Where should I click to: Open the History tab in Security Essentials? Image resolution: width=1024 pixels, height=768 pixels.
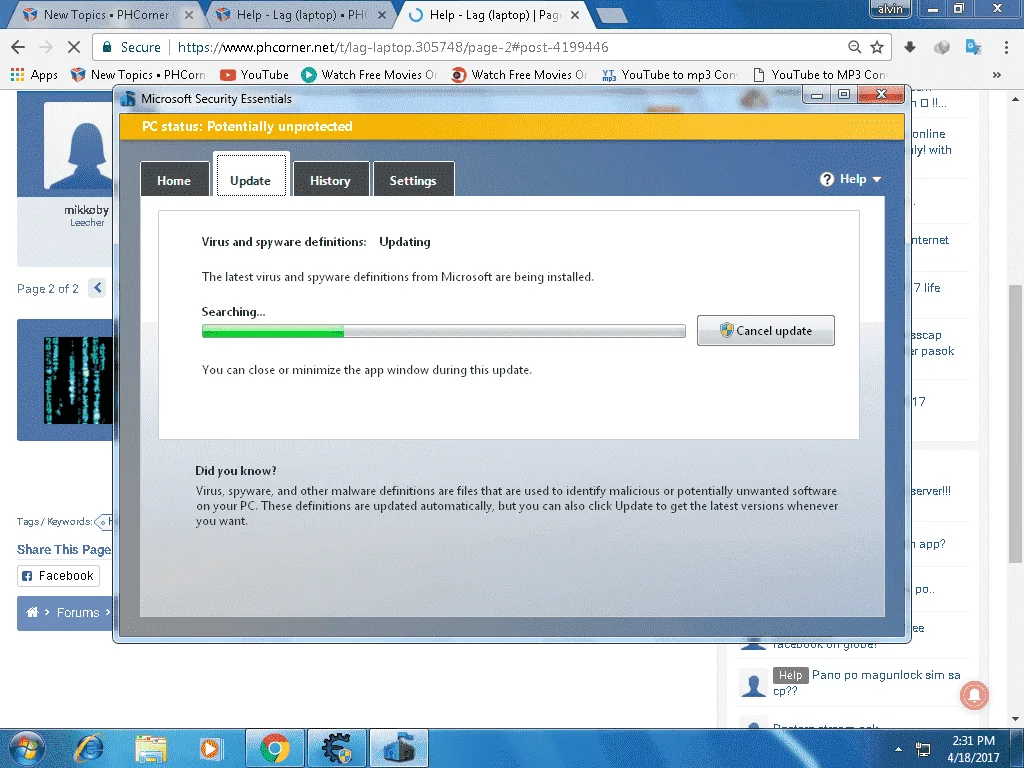[330, 180]
